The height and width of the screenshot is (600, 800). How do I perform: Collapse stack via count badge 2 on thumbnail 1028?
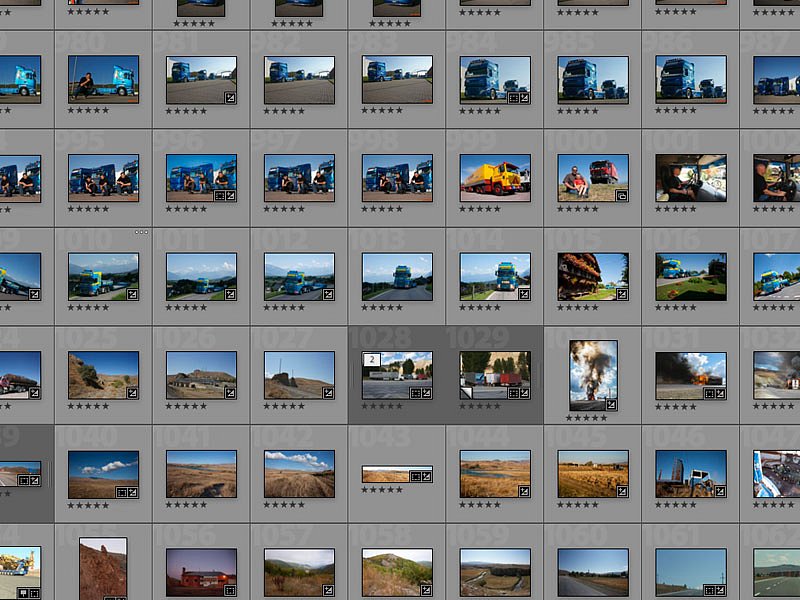tap(372, 360)
